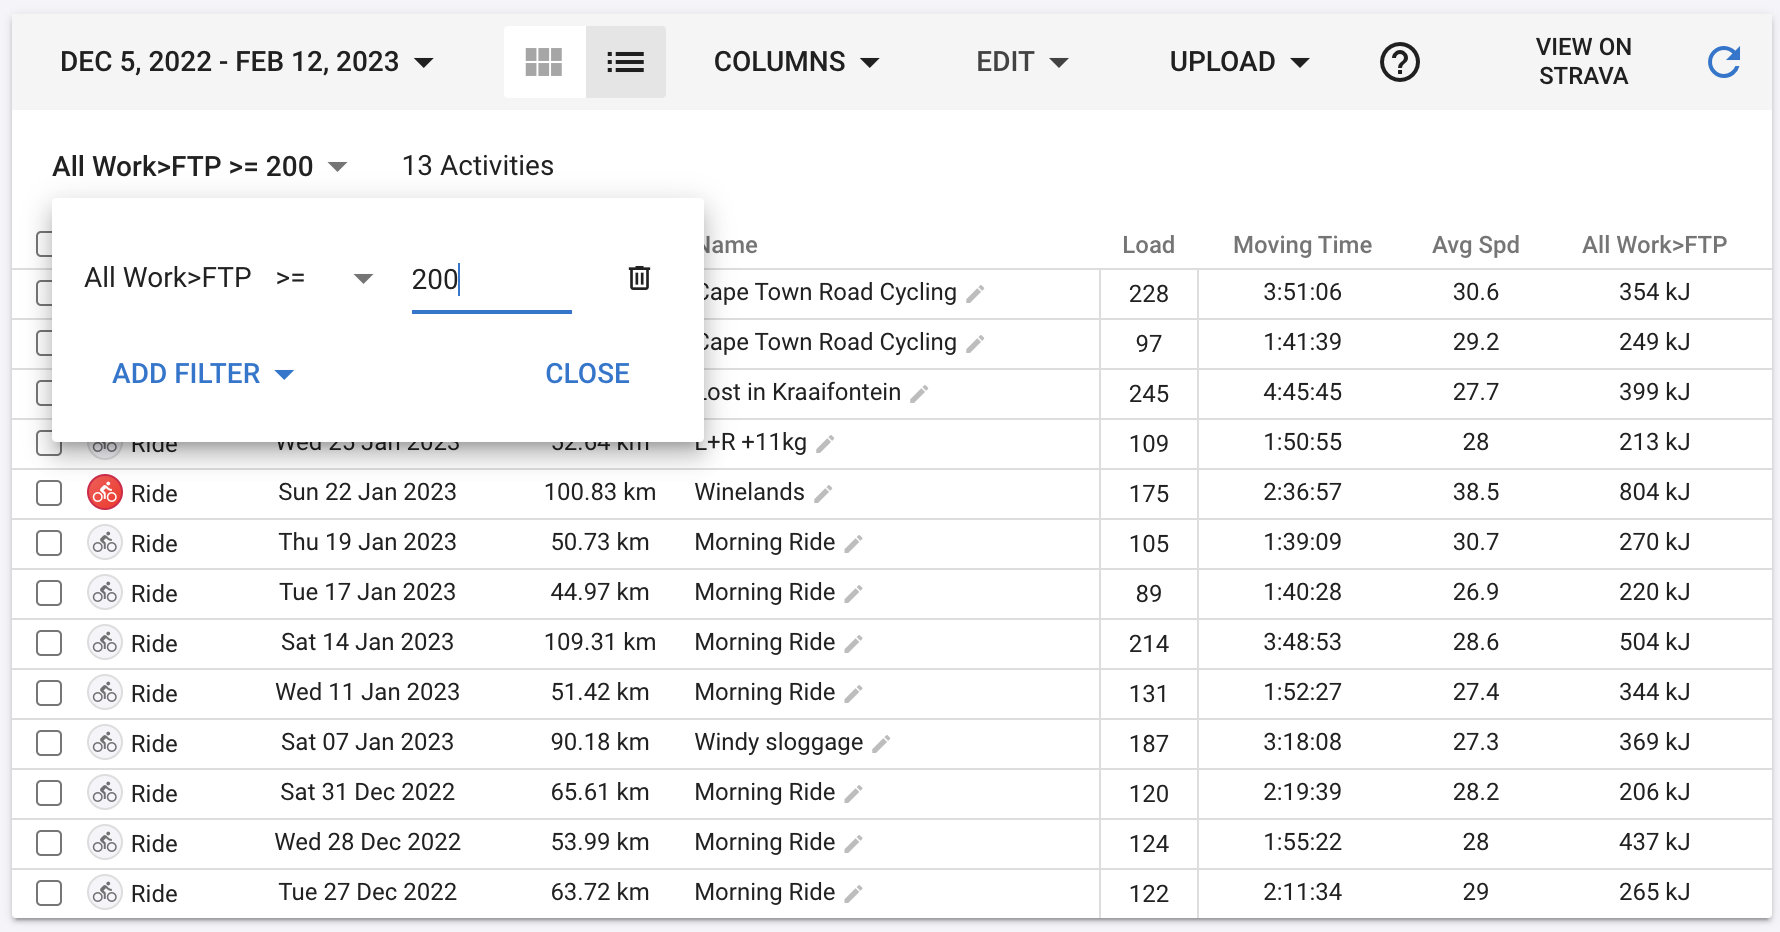The height and width of the screenshot is (932, 1780).
Task: Open the UPLOAD dropdown menu
Action: click(1239, 62)
